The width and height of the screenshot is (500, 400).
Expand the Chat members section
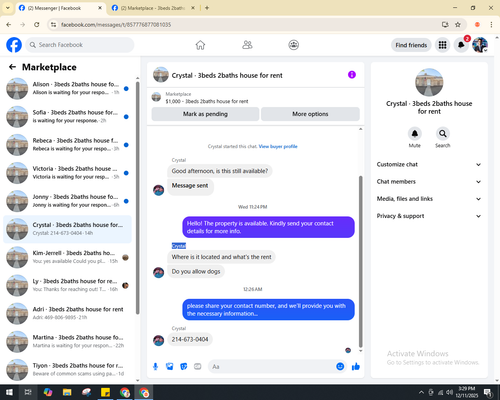429,182
